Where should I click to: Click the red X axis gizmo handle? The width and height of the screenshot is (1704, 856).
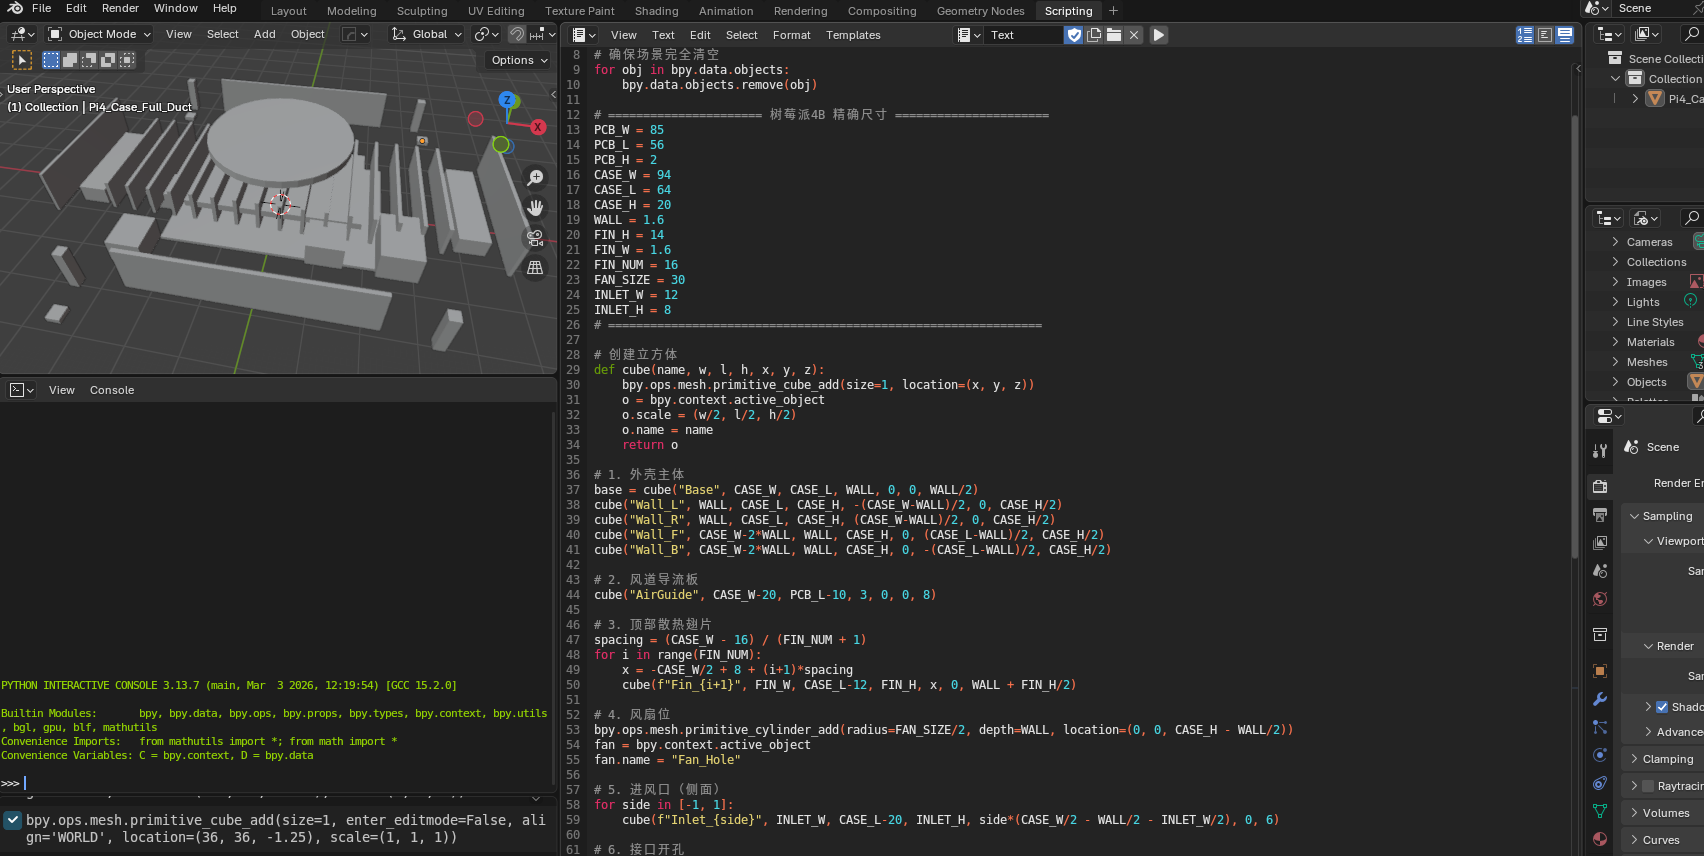[538, 127]
